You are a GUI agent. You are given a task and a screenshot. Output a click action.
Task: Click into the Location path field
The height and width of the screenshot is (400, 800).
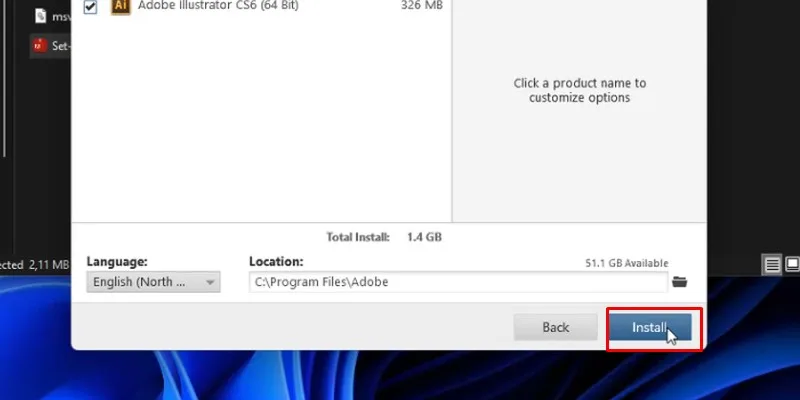(x=458, y=282)
